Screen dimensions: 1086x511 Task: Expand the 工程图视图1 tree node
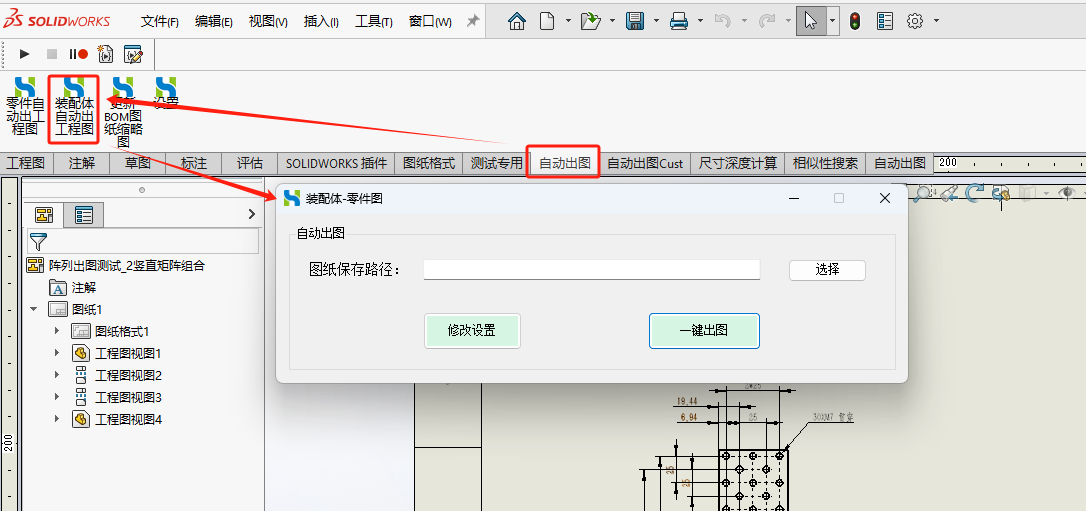click(x=57, y=353)
